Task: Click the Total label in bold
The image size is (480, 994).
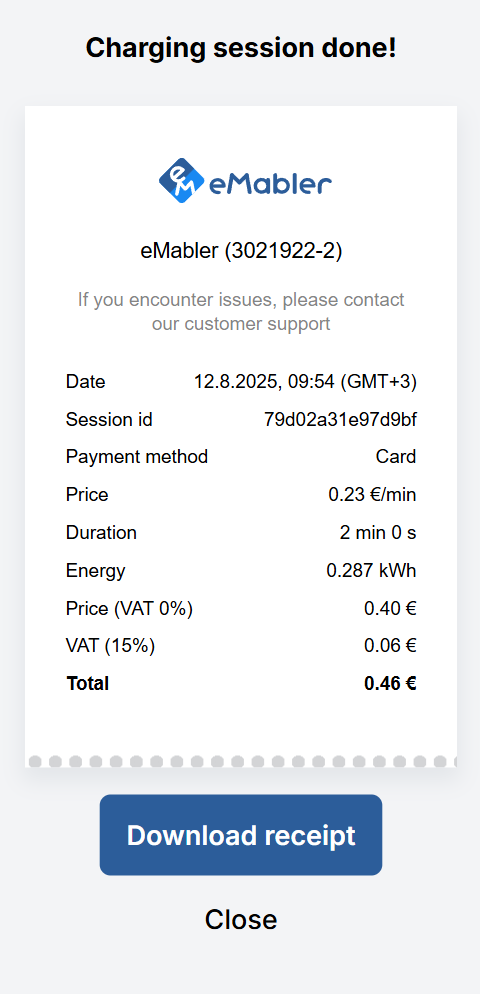Action: click(x=88, y=683)
